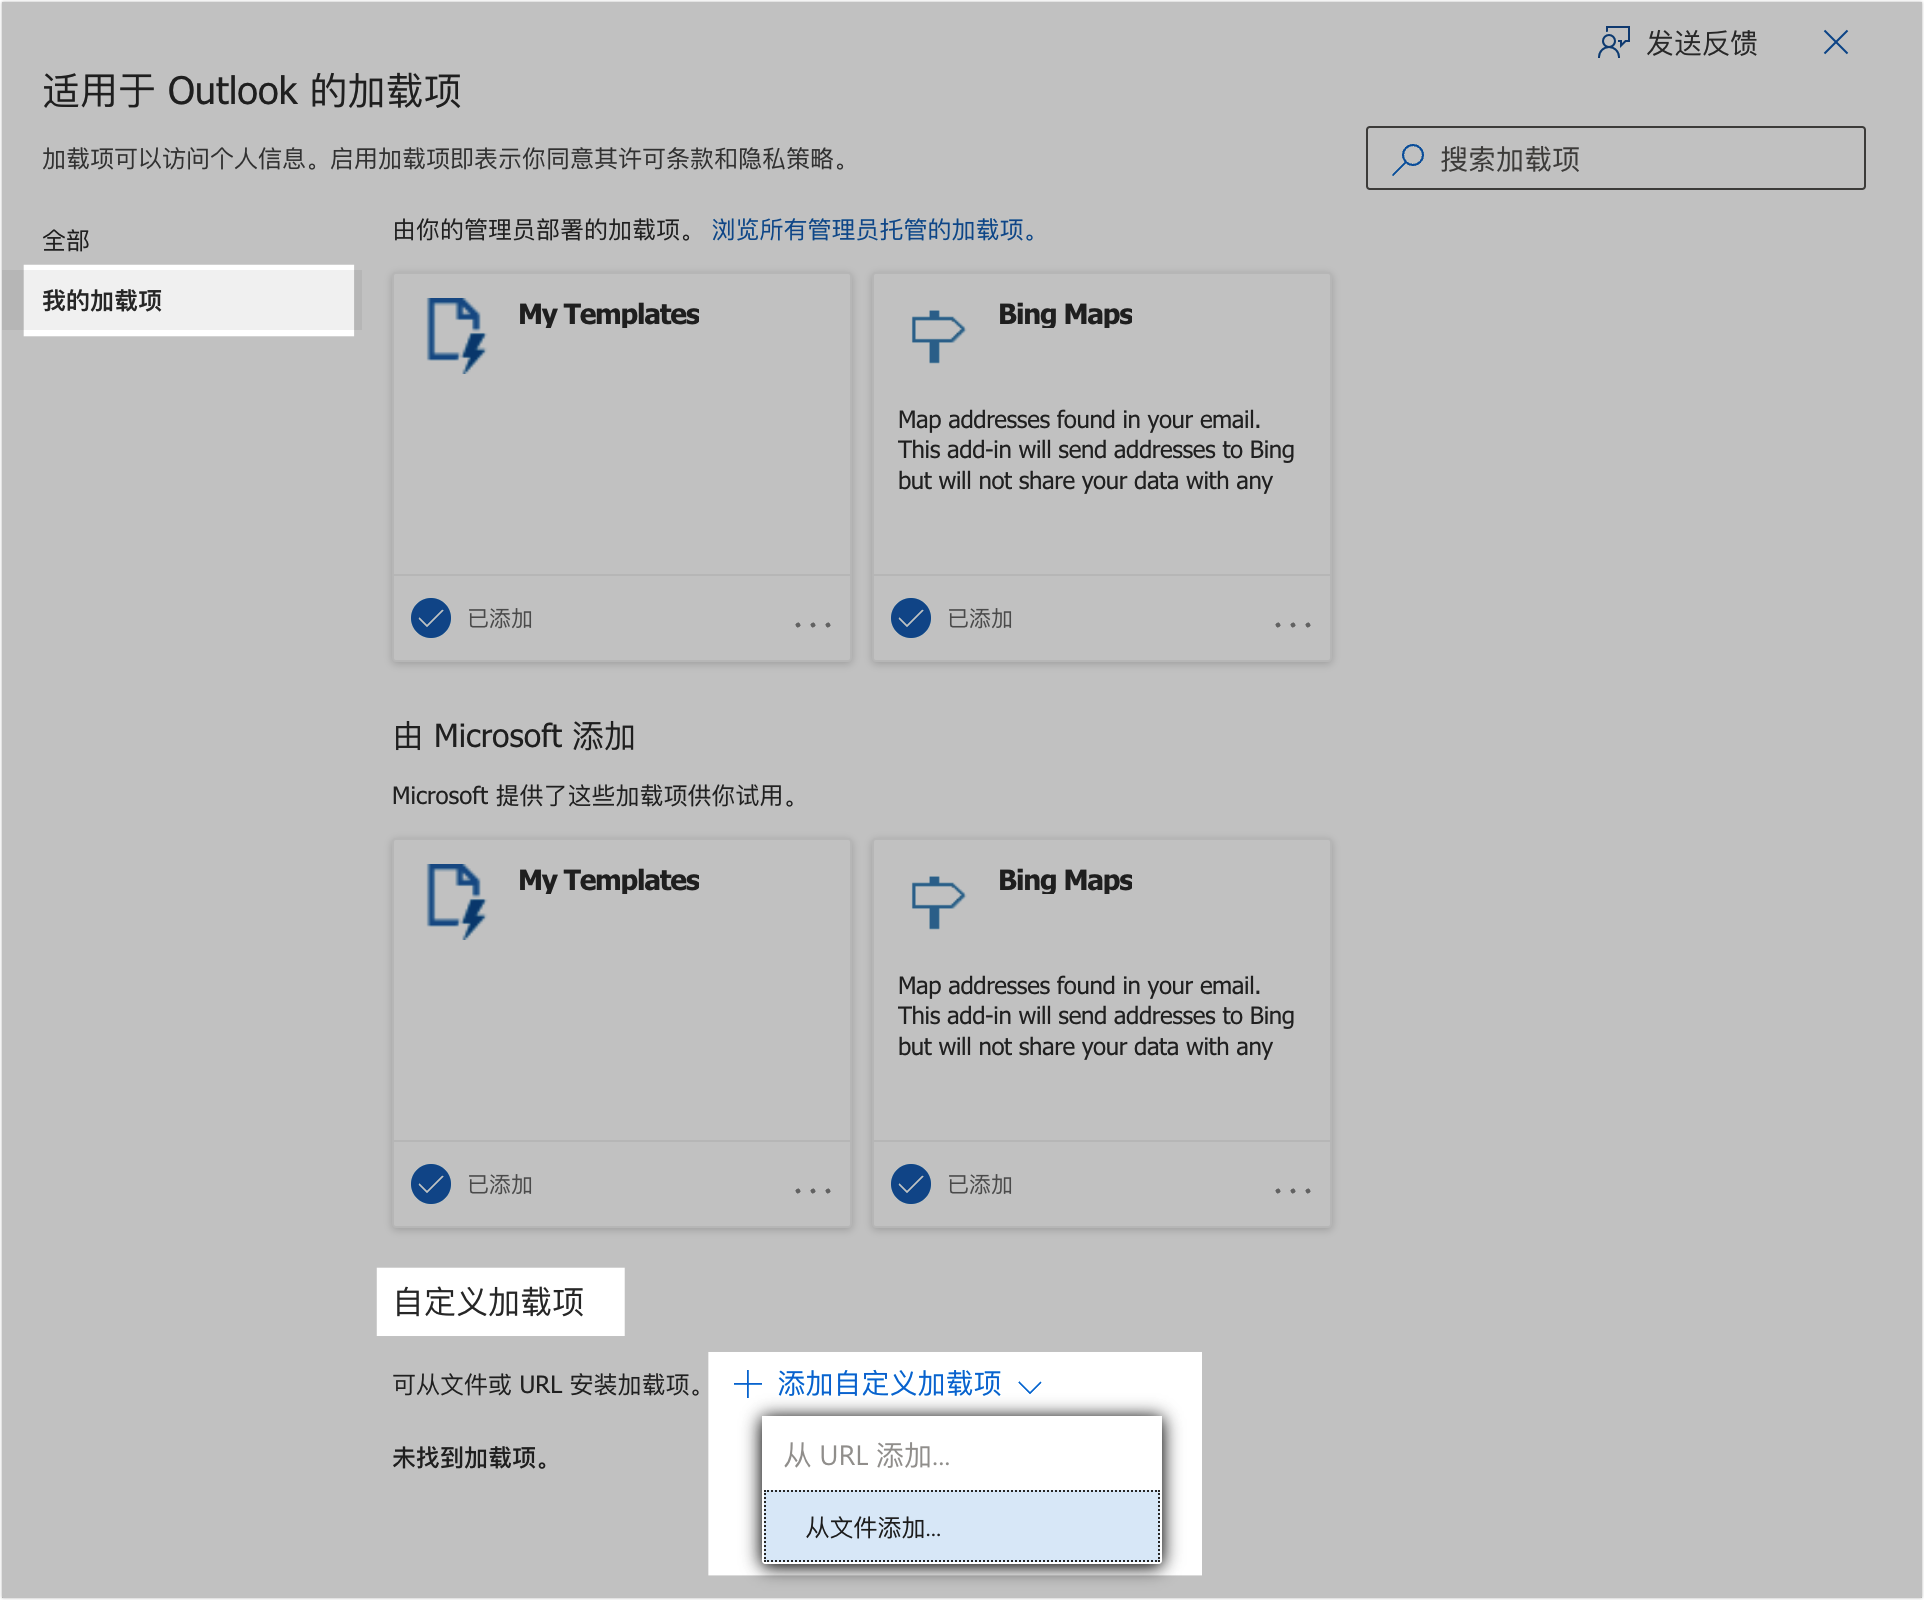The width and height of the screenshot is (1924, 1600).
Task: Toggle added checkmark on bottom Bing Maps card
Action: click(911, 1184)
